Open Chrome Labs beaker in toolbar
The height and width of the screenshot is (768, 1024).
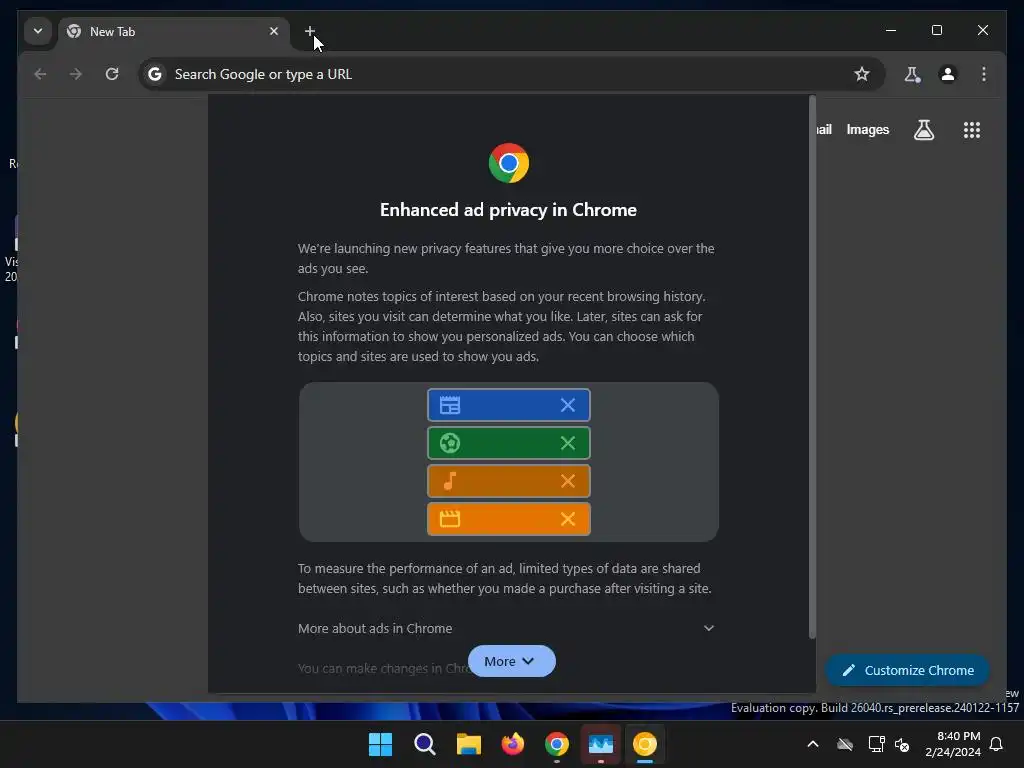(912, 74)
